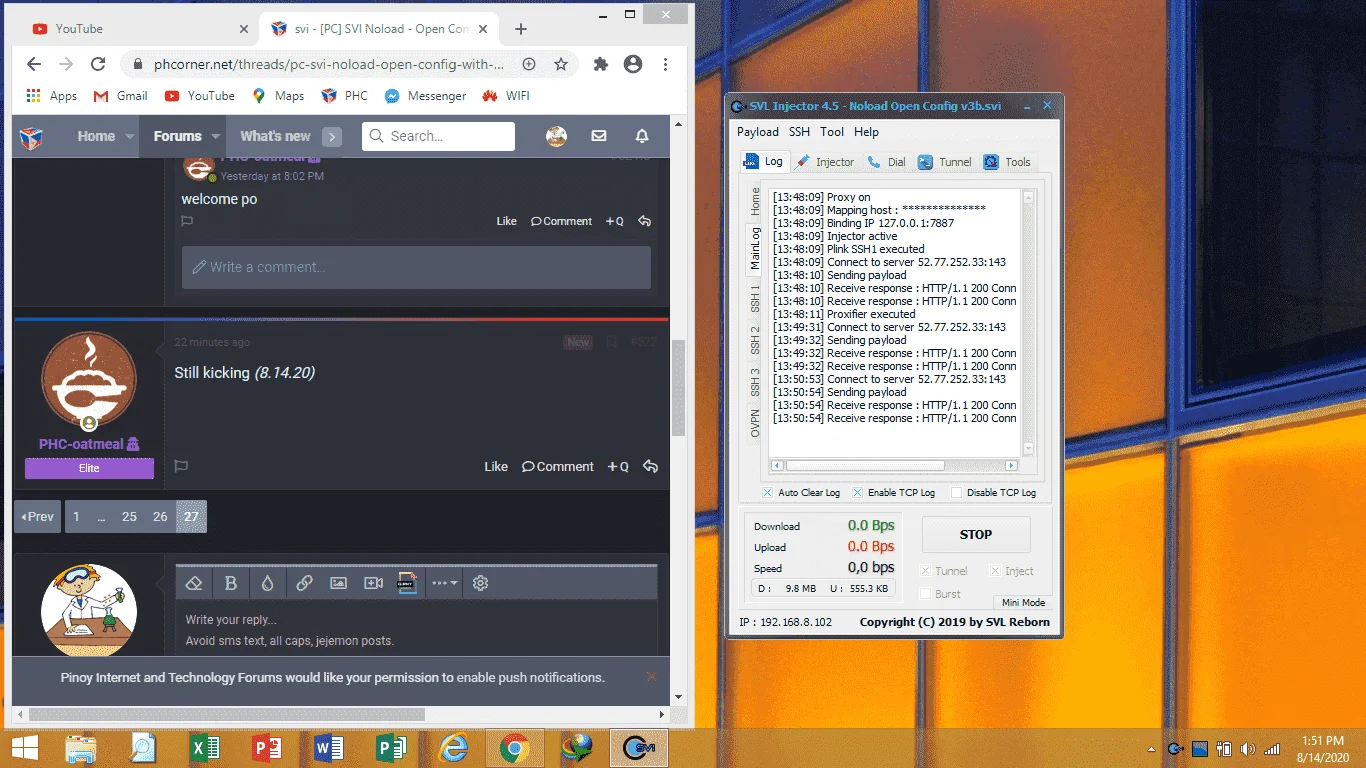Launch Excel from the taskbar
The width and height of the screenshot is (1366, 768).
pos(204,748)
